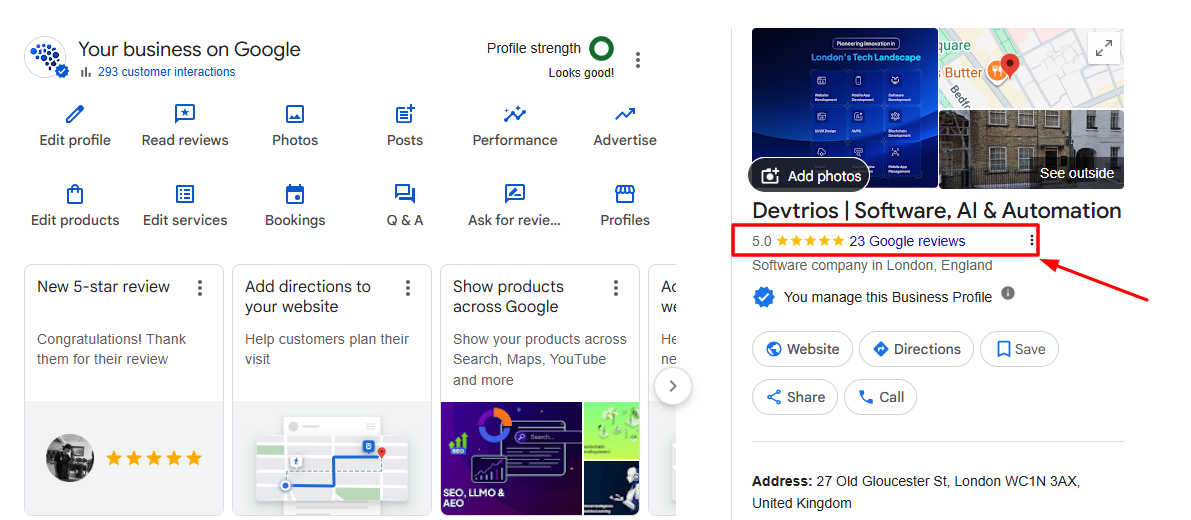Click the red map pin

tap(1009, 67)
